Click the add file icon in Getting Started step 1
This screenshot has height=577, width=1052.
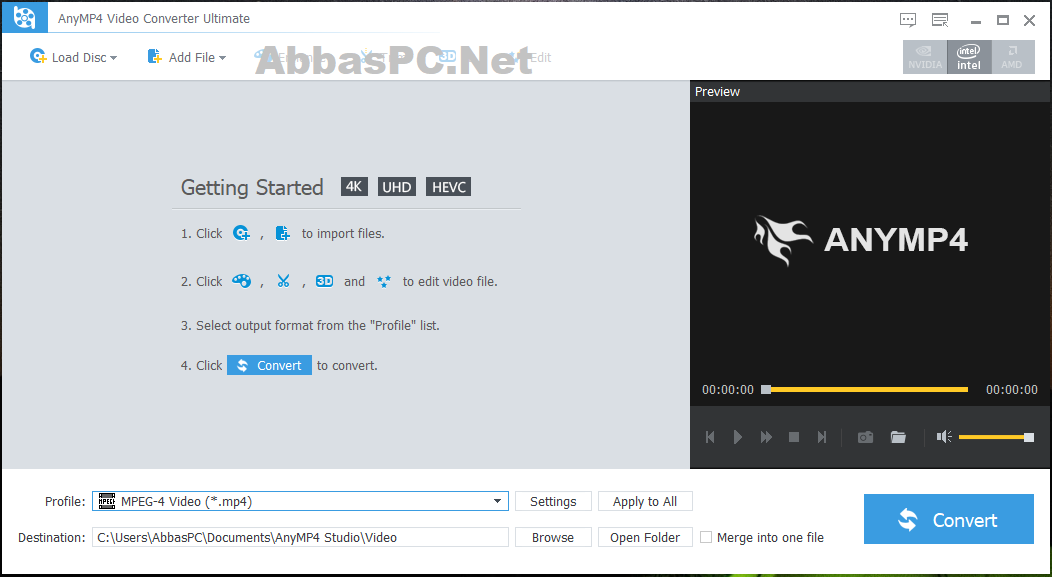282,233
